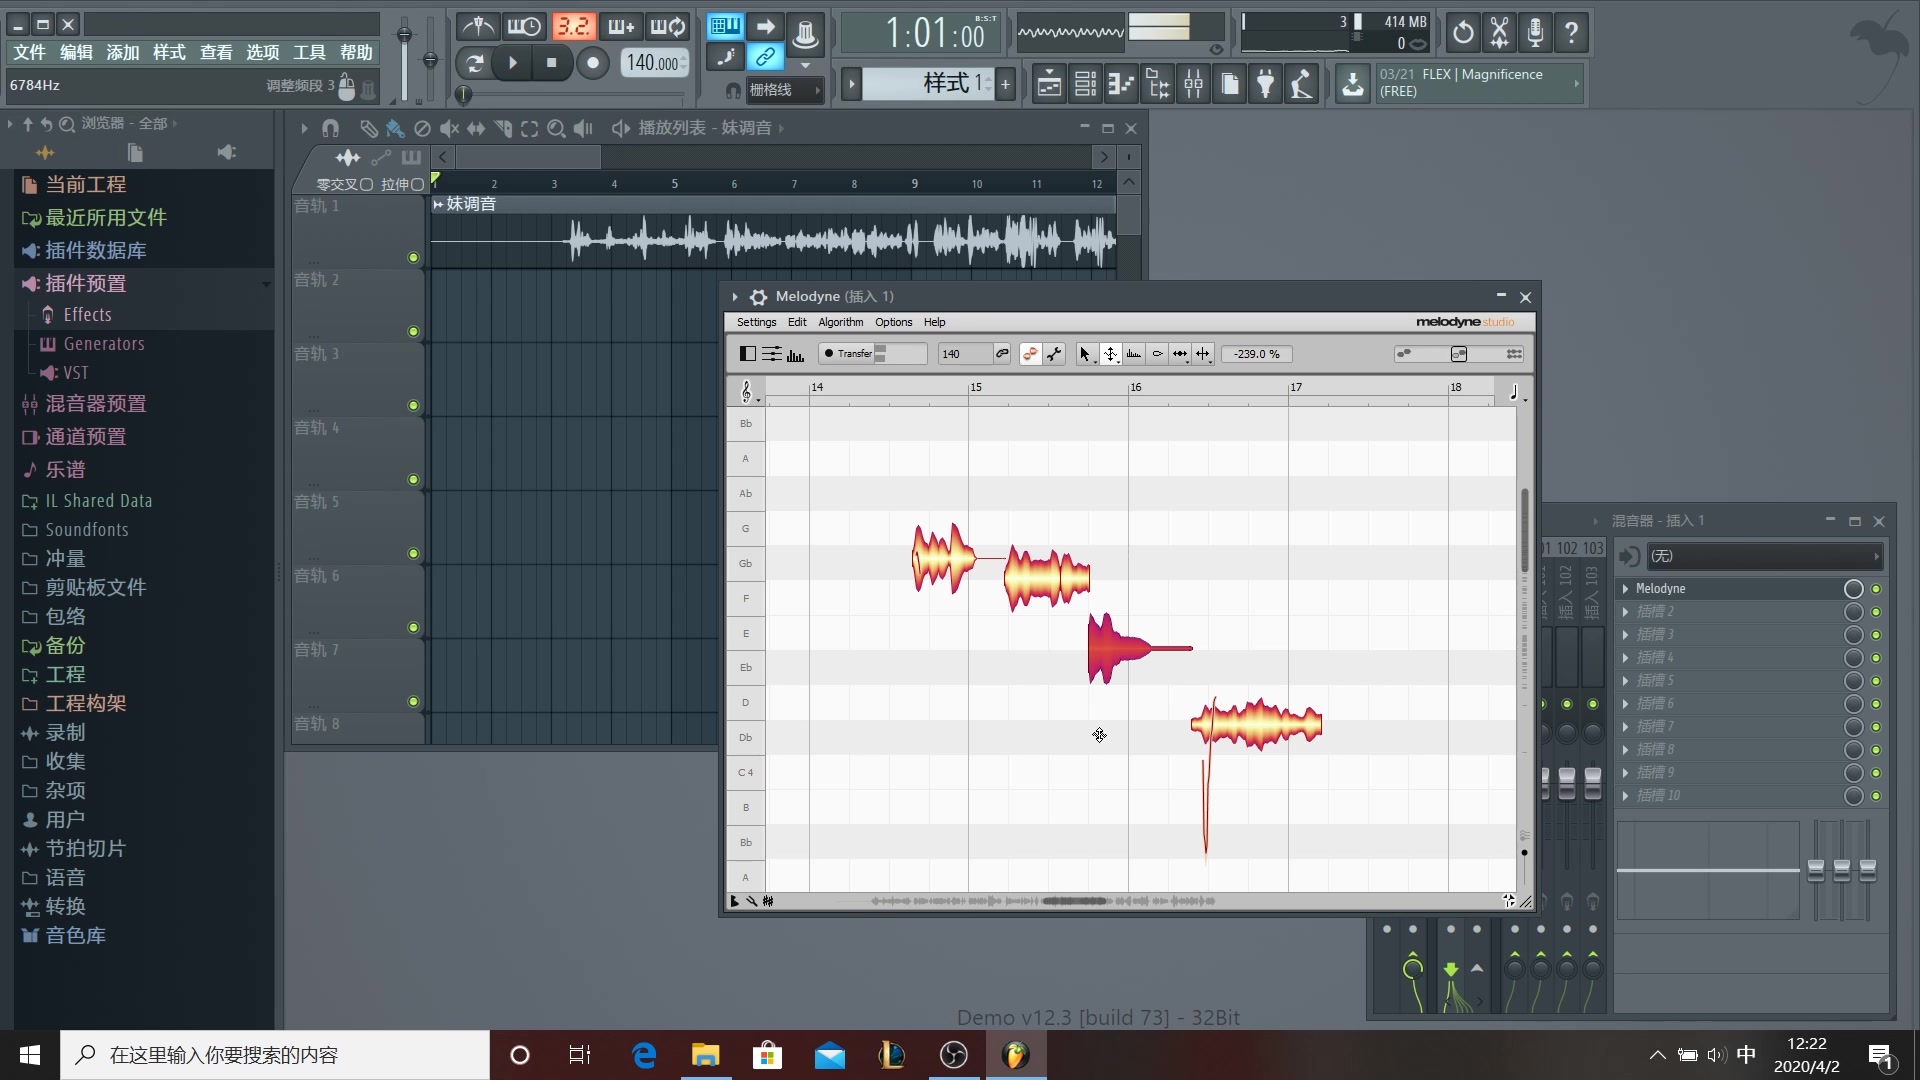Screen dimensions: 1920x1080
Task: Click the Stop button in transport
Action: 551,63
